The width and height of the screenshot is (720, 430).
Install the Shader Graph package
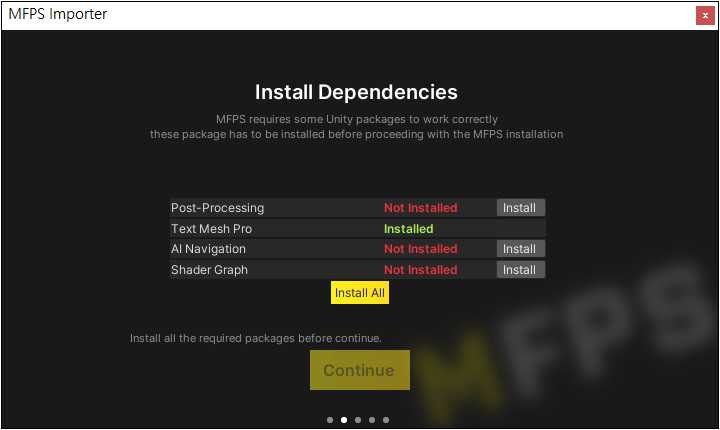[x=520, y=270]
